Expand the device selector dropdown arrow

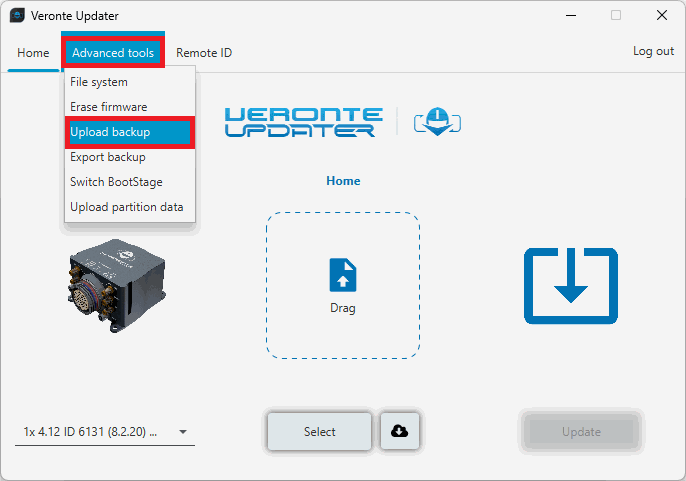point(183,432)
